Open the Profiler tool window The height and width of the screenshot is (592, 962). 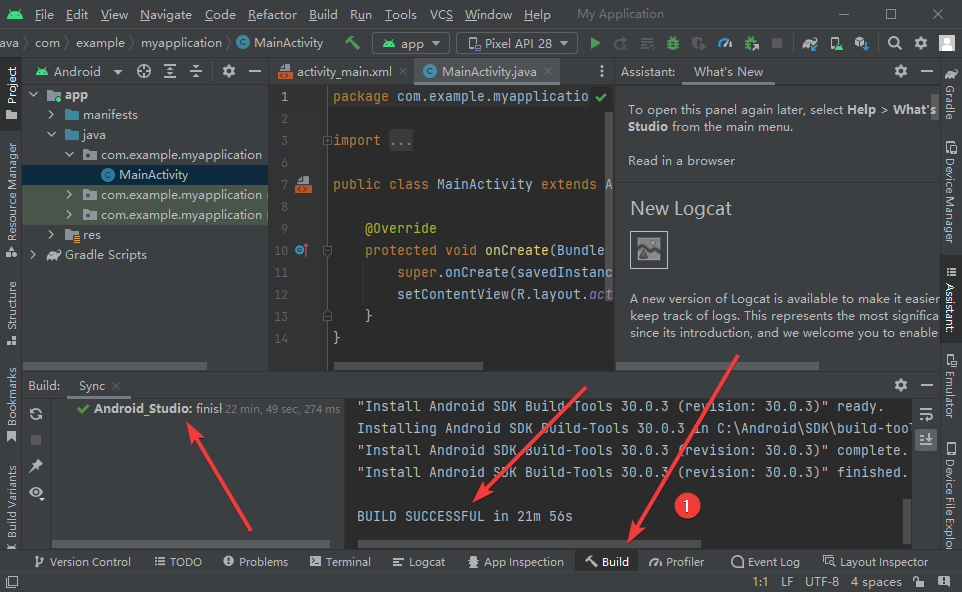coord(677,561)
